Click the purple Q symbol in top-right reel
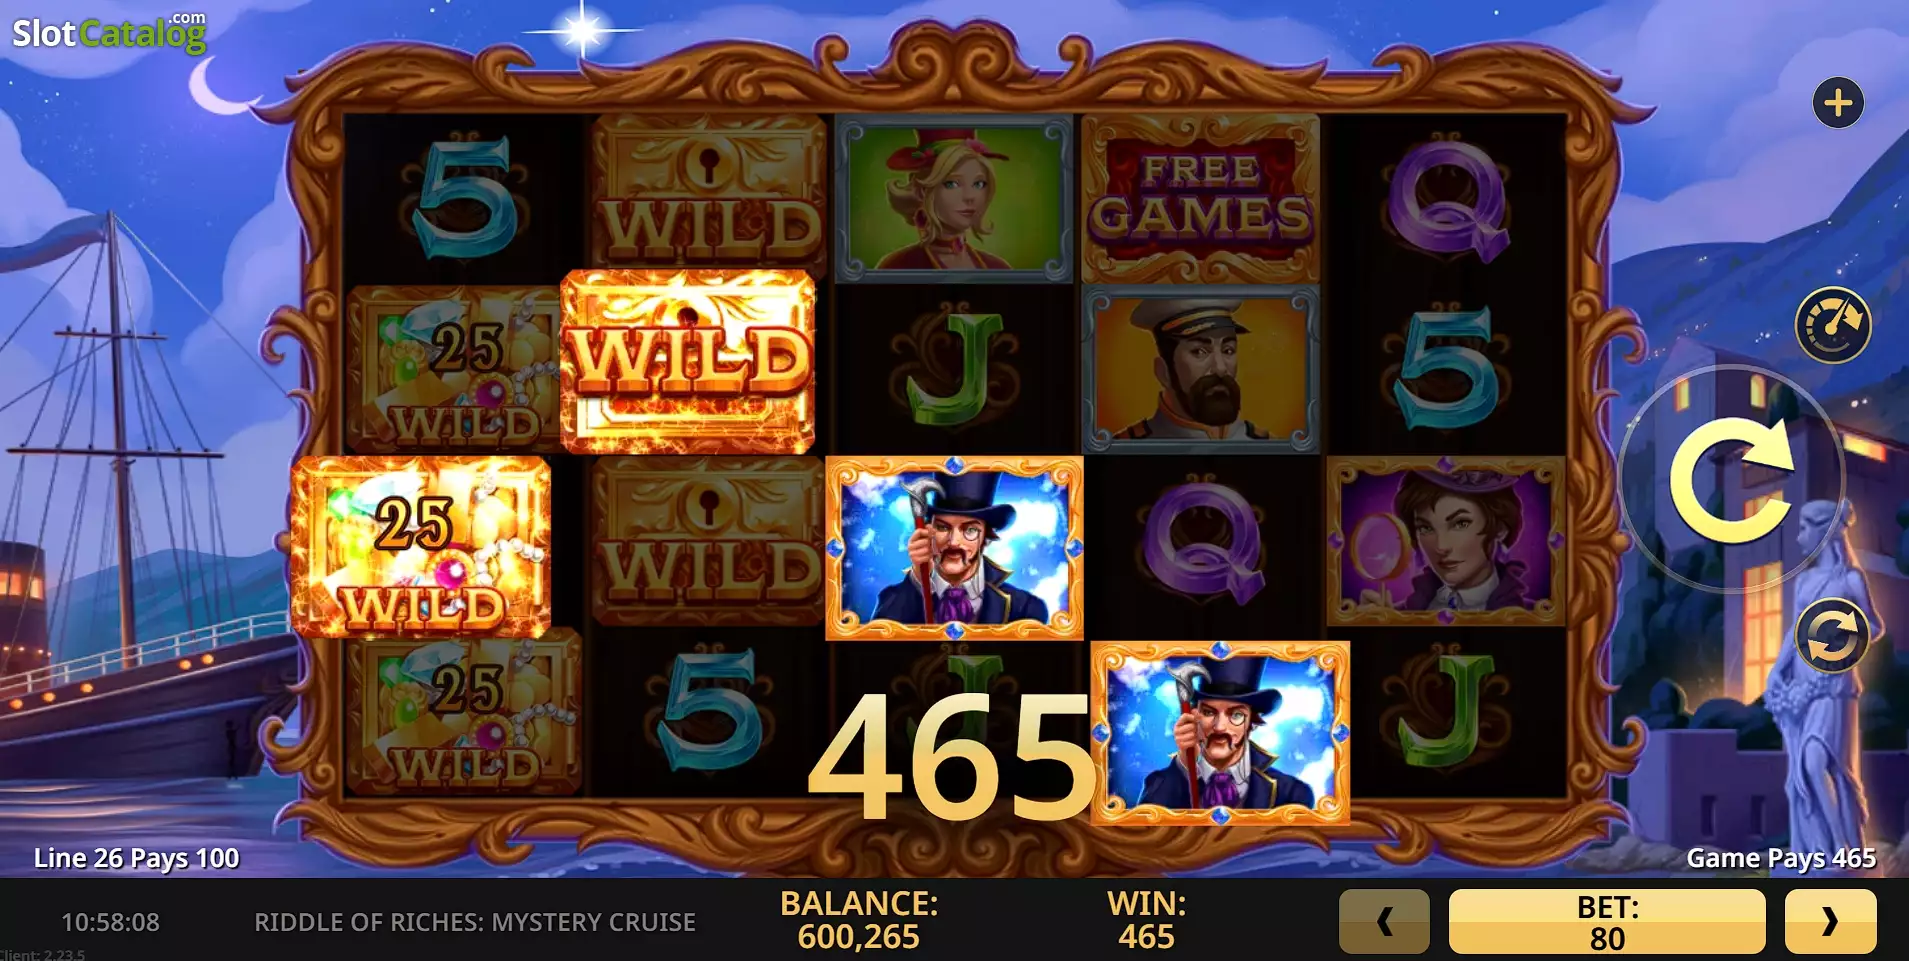This screenshot has width=1909, height=961. (x=1446, y=199)
